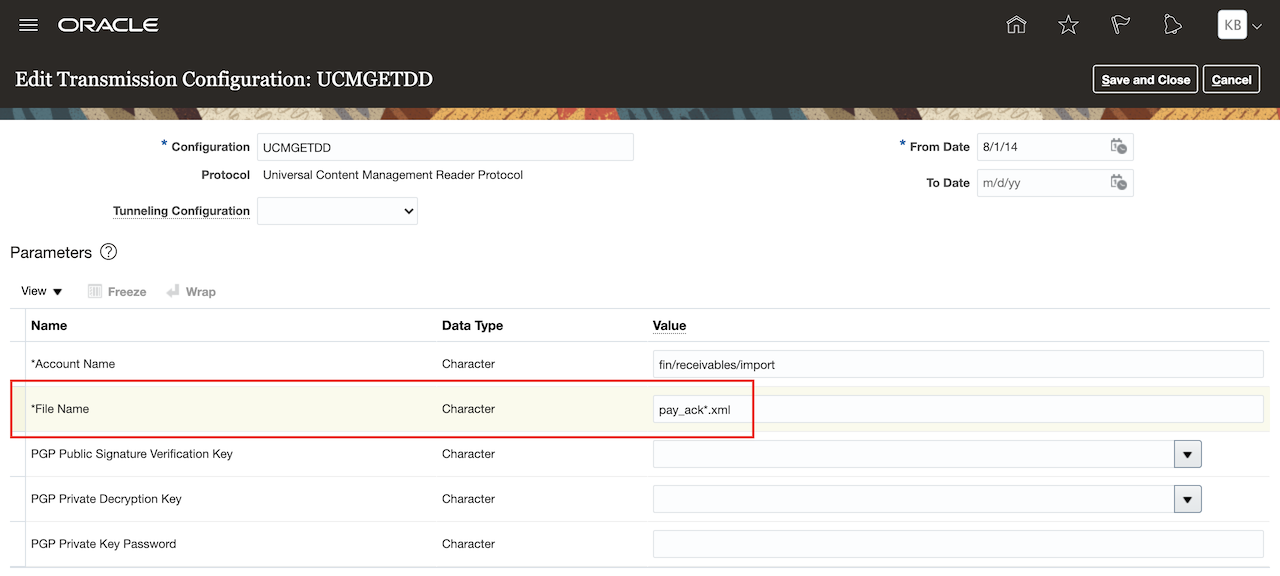Click the Save and Close button
The height and width of the screenshot is (576, 1280).
pos(1145,79)
